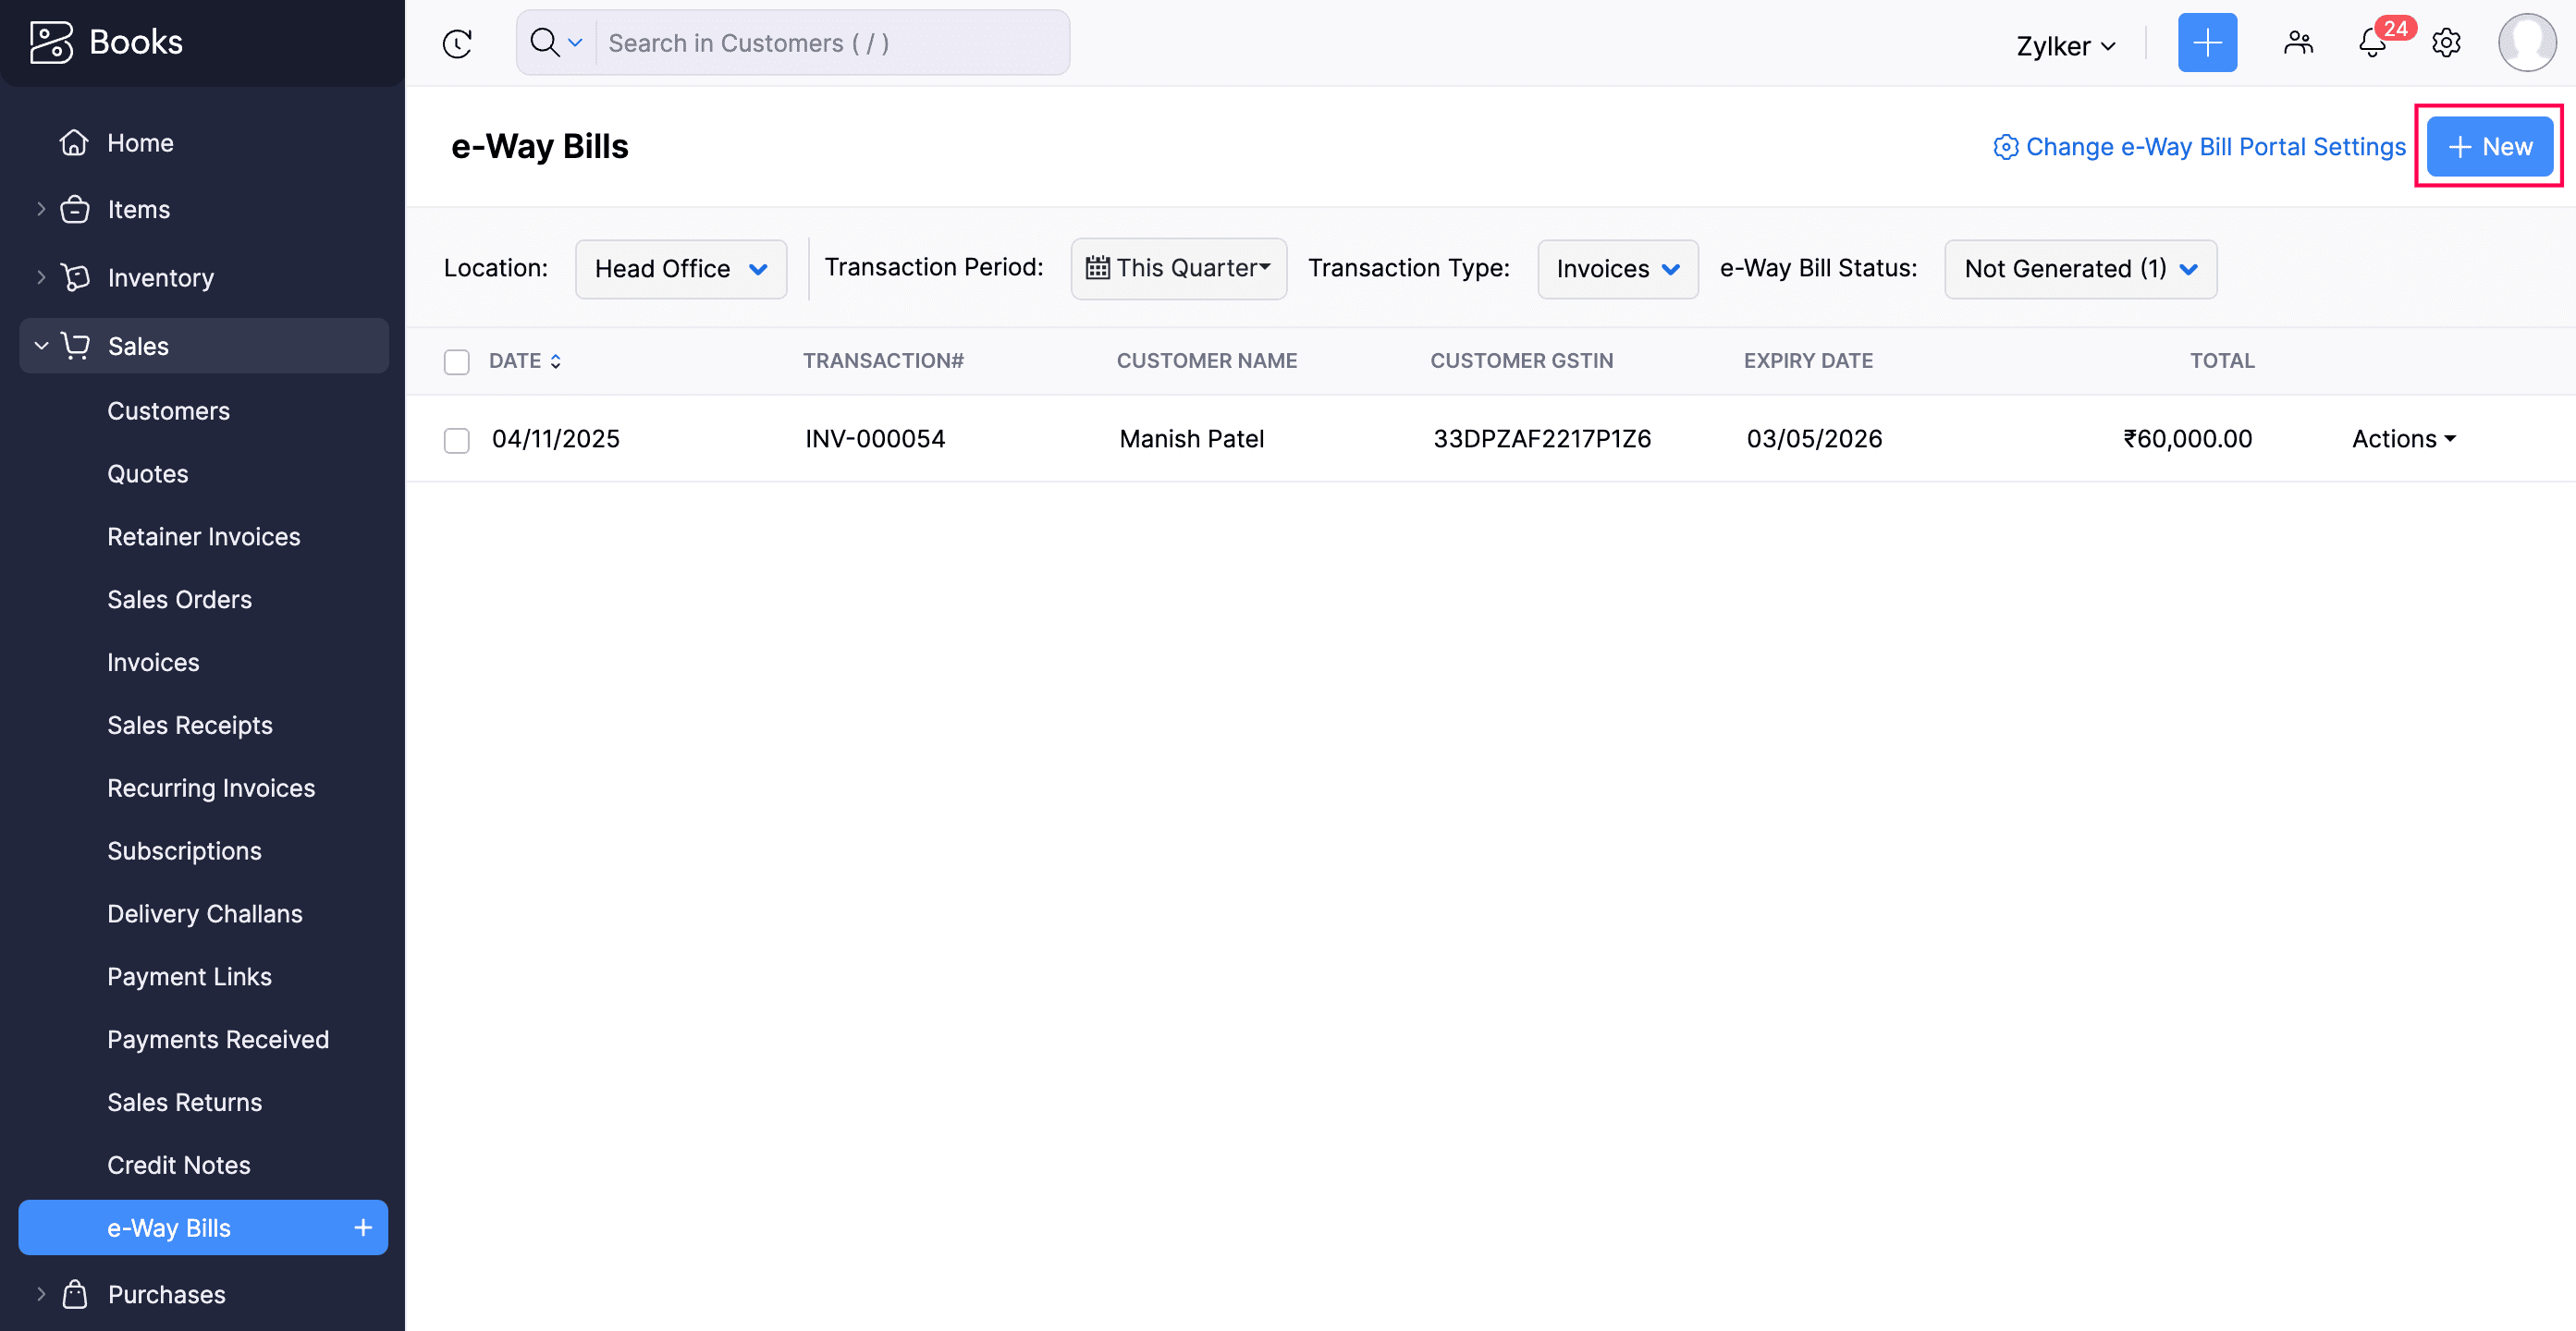2576x1331 pixels.
Task: Open the Location Head Office dropdown
Action: (x=680, y=269)
